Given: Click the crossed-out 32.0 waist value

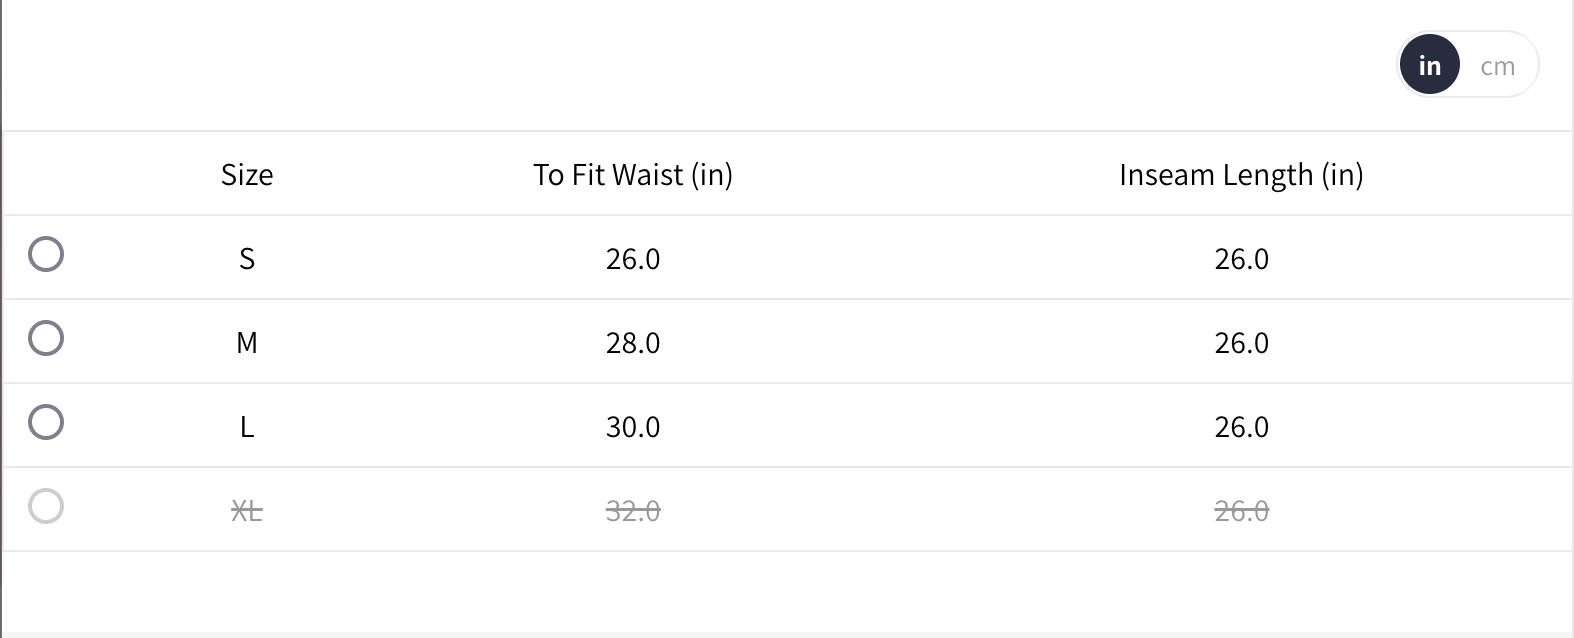Looking at the screenshot, I should [x=632, y=511].
